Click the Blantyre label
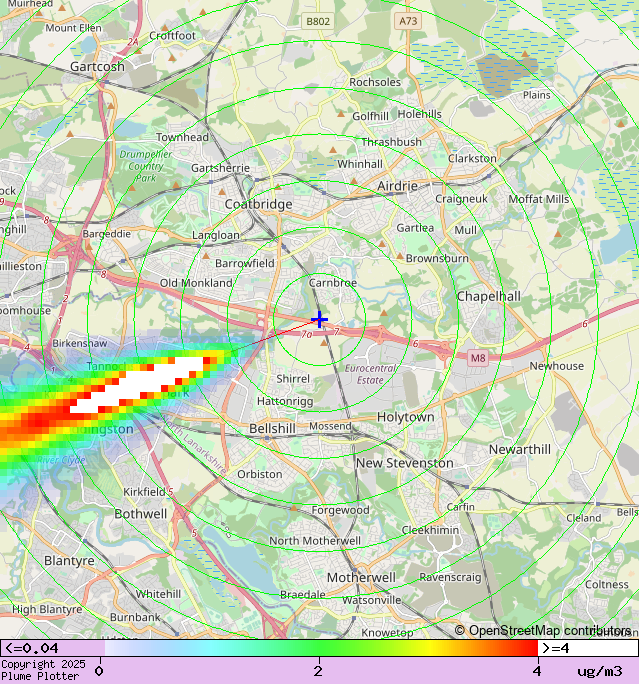Image resolution: width=639 pixels, height=684 pixels. (69, 561)
